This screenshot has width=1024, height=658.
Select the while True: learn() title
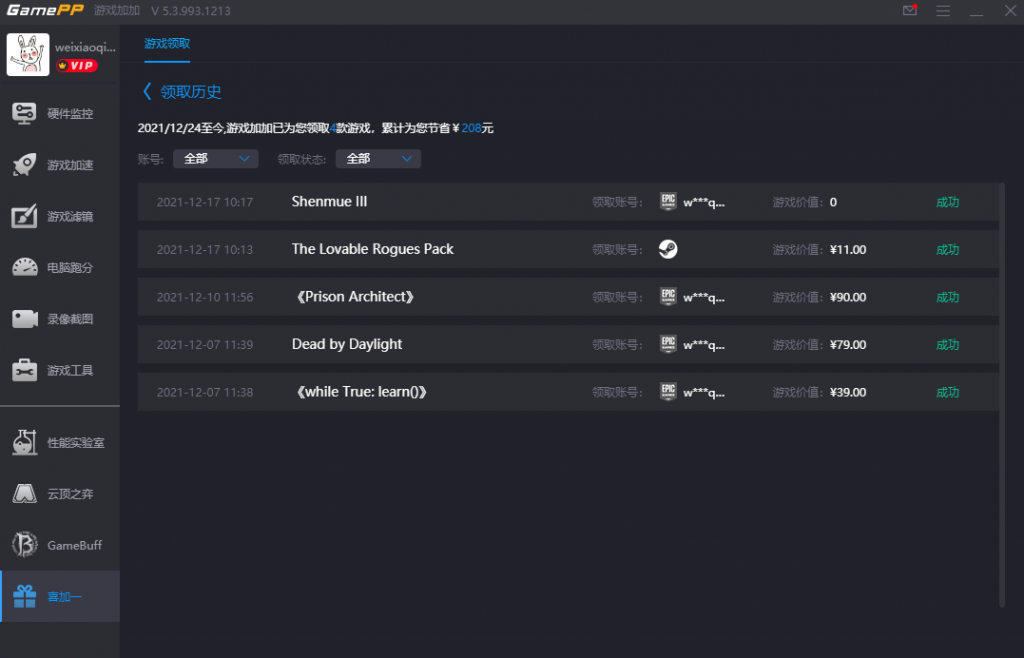[x=362, y=392]
